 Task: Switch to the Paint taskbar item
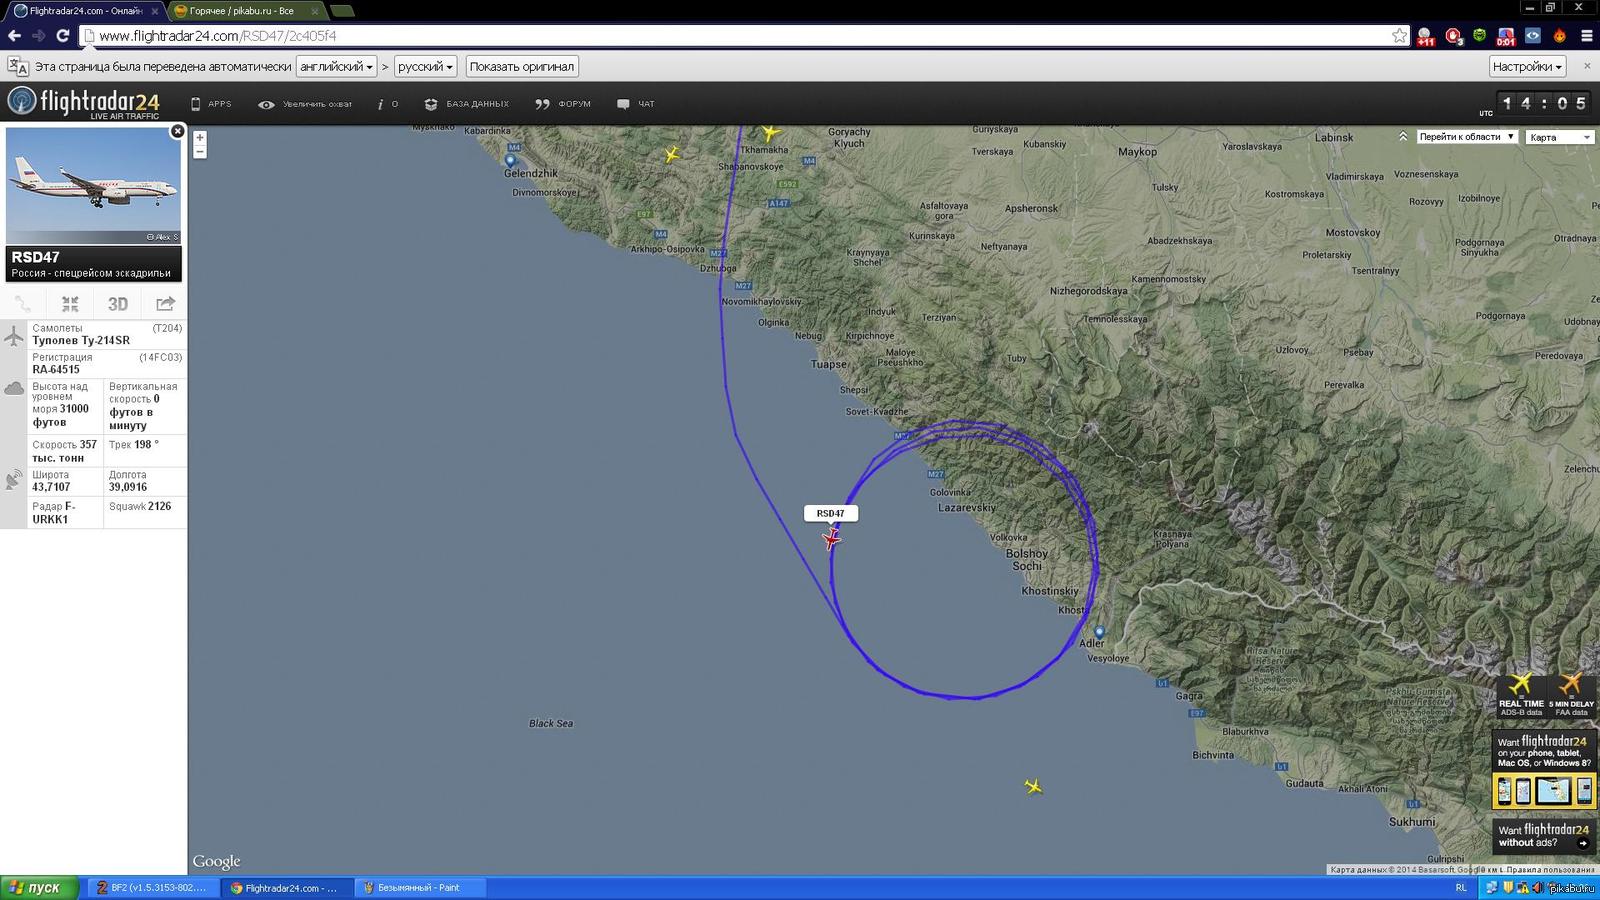(x=421, y=888)
